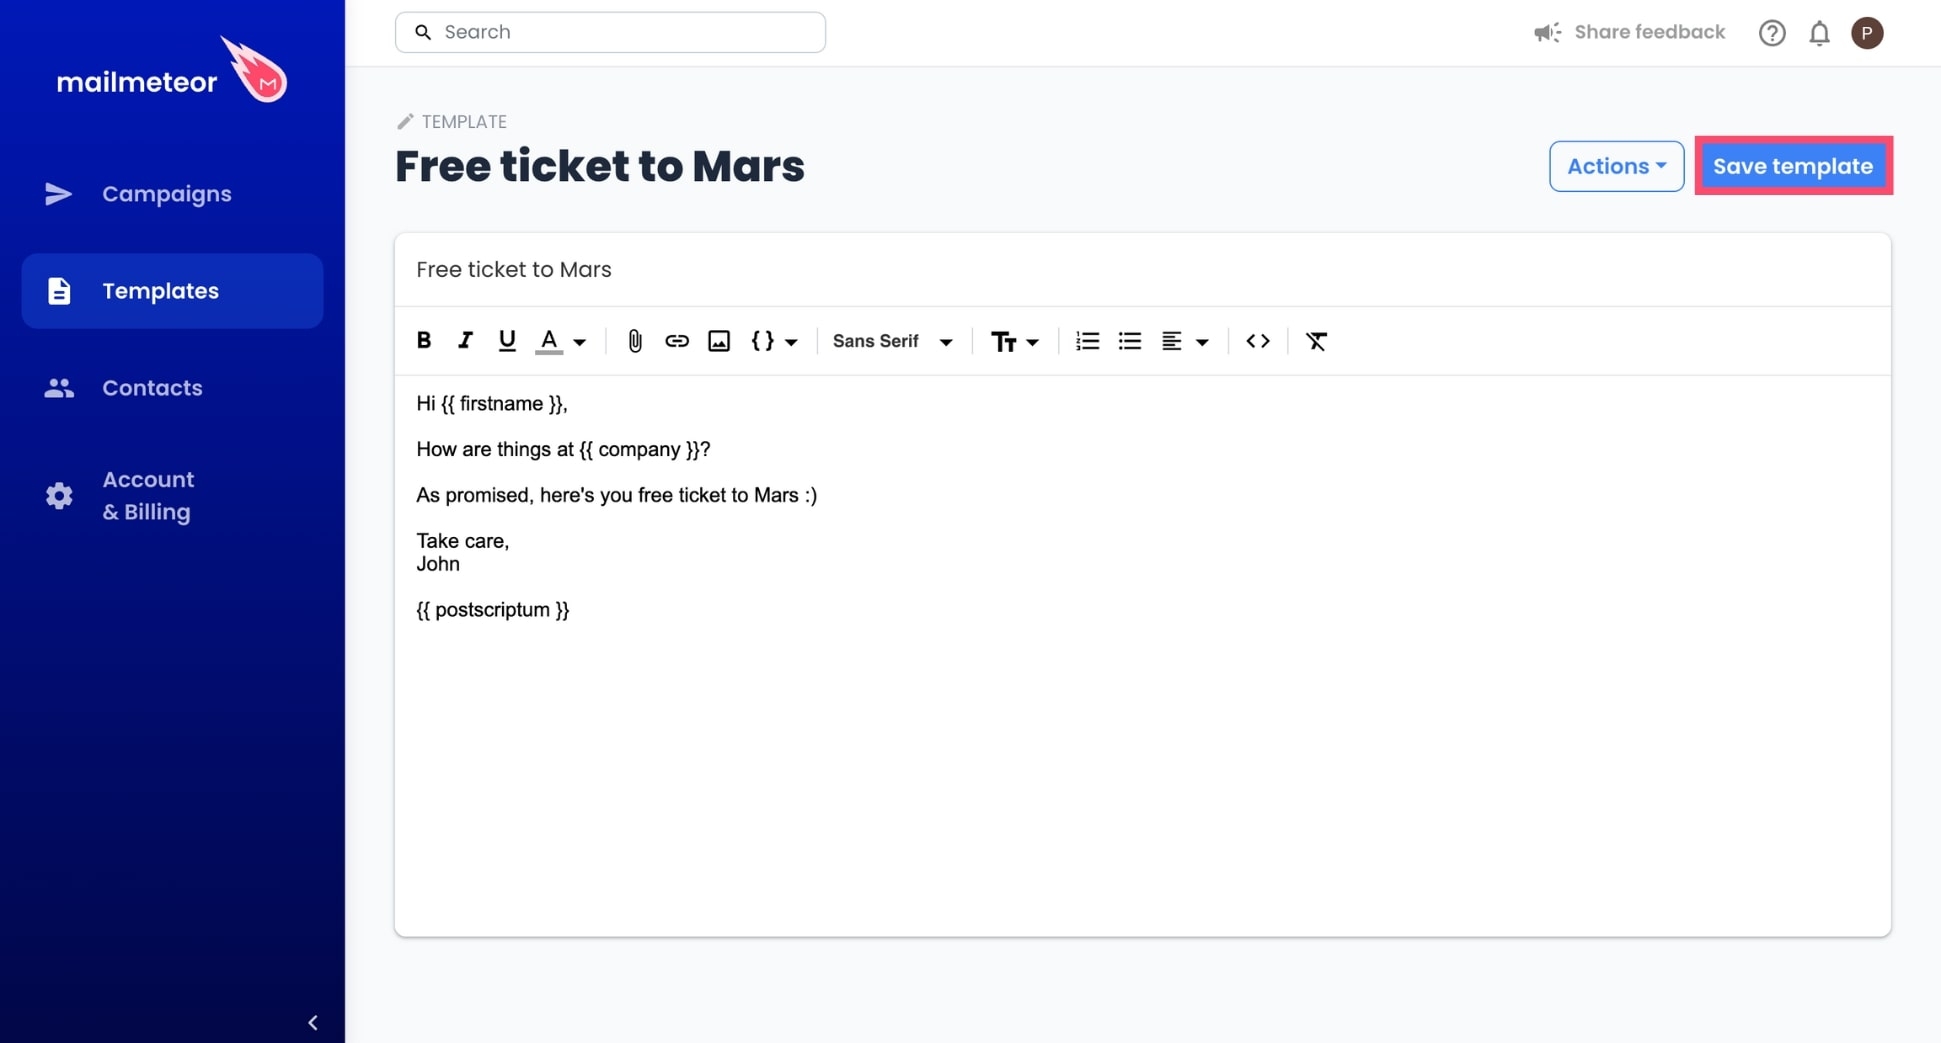Image resolution: width=1941 pixels, height=1043 pixels.
Task: Click the 'Take care,' line
Action: coord(463,541)
